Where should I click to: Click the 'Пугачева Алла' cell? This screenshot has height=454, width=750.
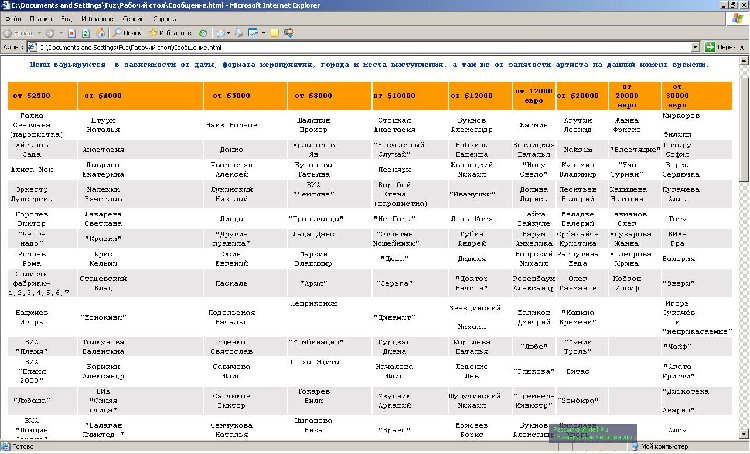(696, 194)
